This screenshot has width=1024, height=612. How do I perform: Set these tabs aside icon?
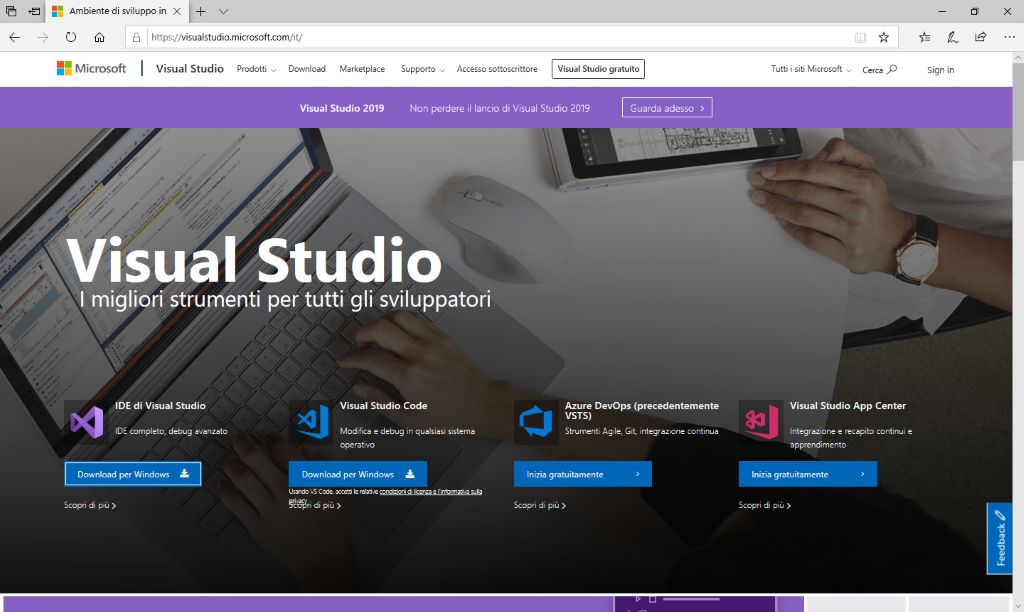[35, 11]
